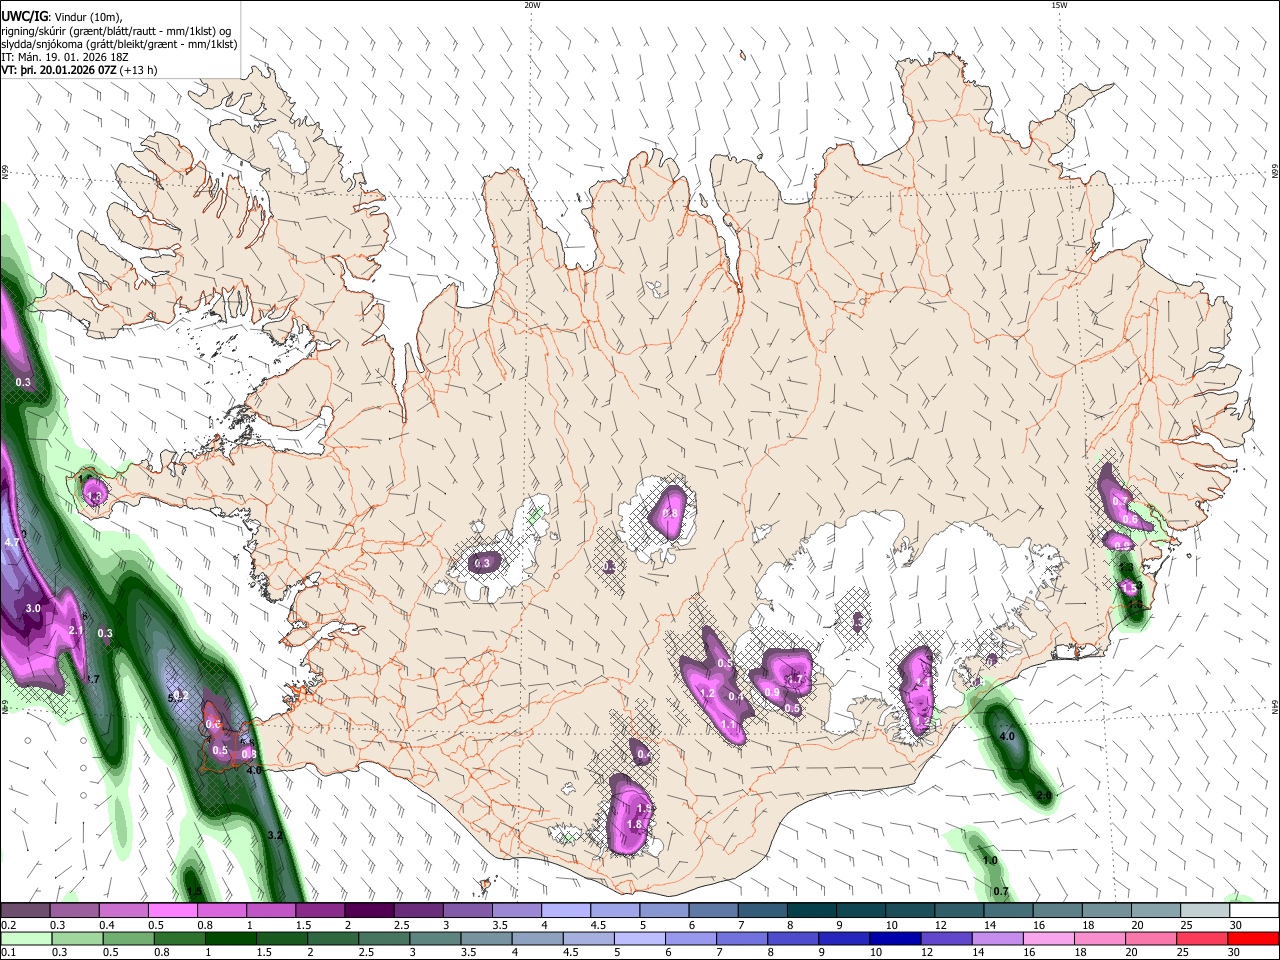
Task: Pick the bright pink snow swatch between 0.5 and 0.8
Action: pos(173,911)
